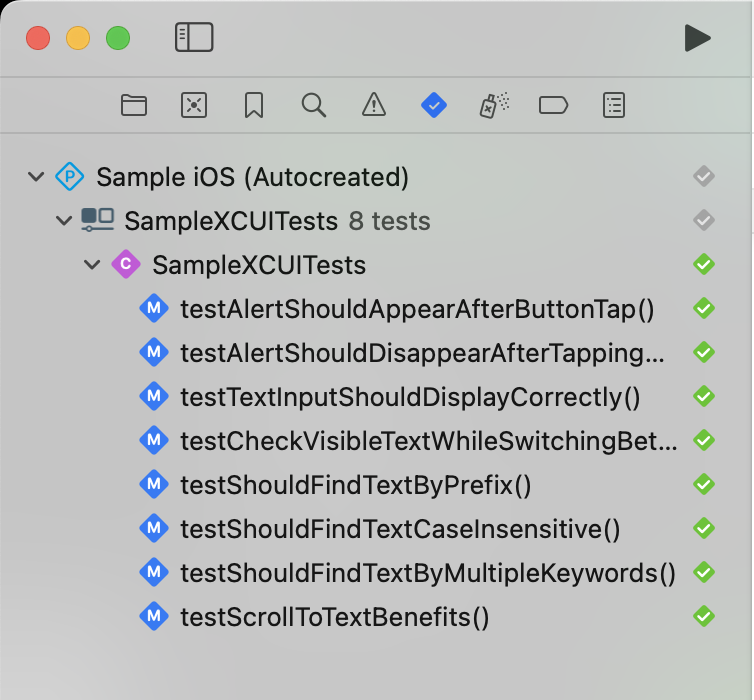Viewport: 754px width, 700px height.
Task: Open the Debug navigator spray icon
Action: [494, 105]
